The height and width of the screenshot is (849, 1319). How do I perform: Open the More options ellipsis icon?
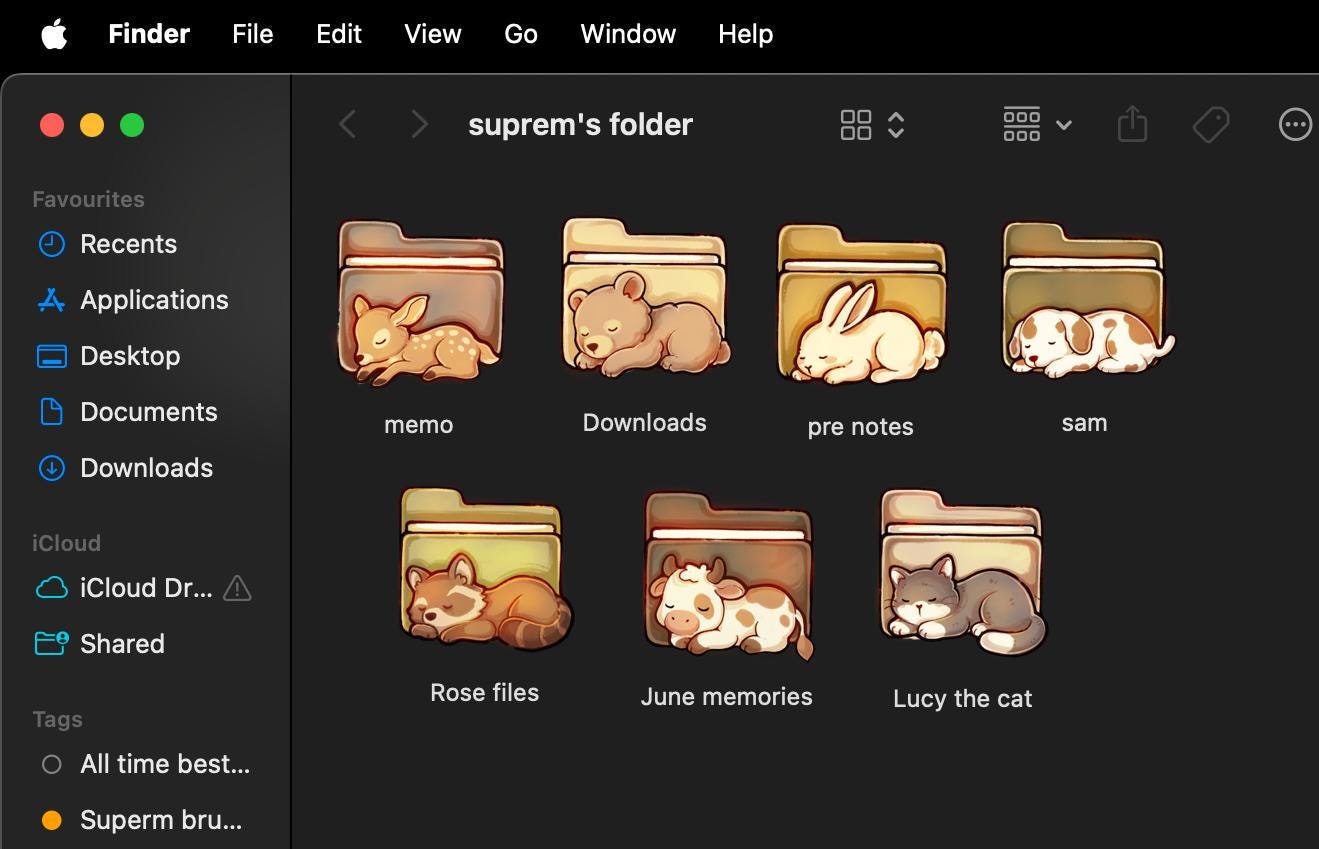point(1295,124)
